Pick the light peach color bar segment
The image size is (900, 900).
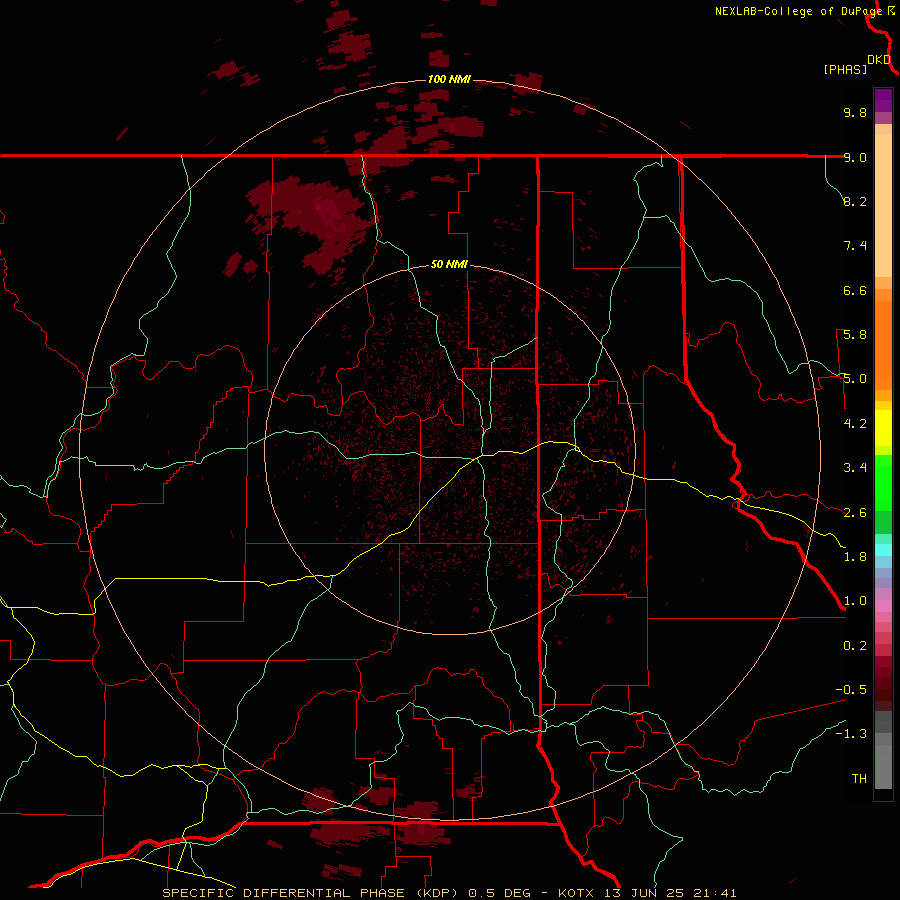click(883, 205)
